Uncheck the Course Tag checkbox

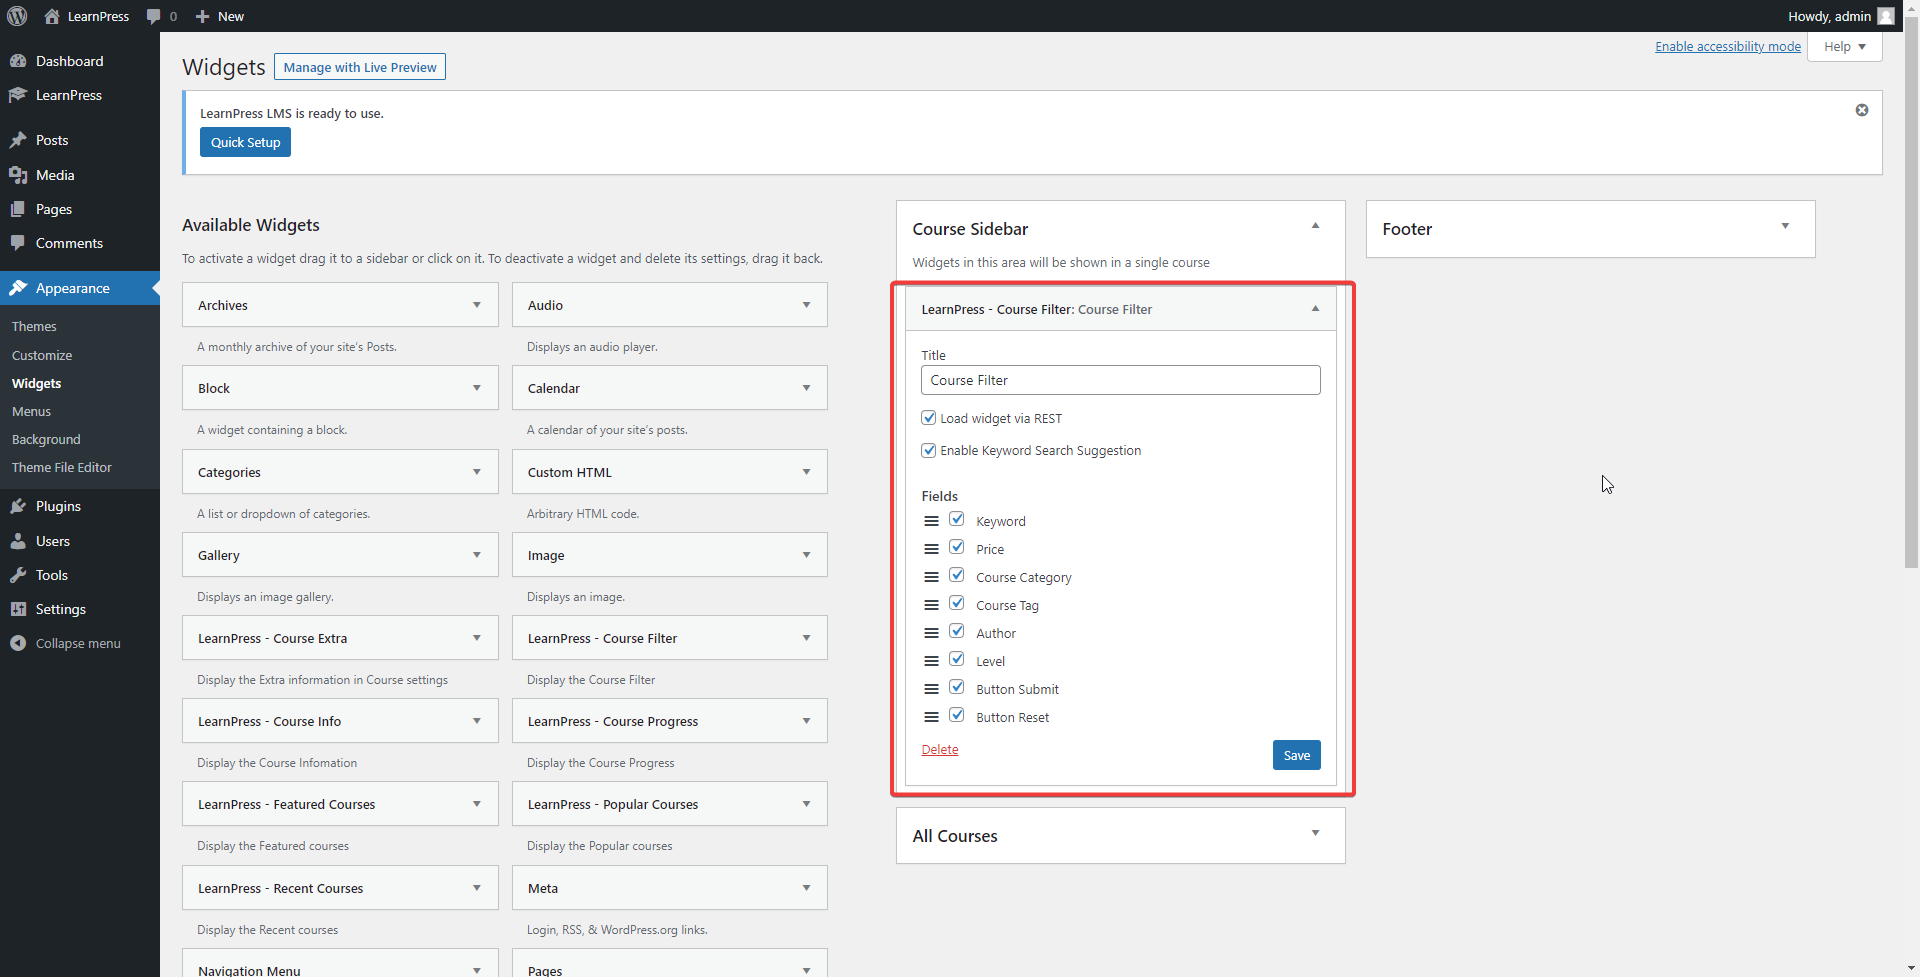pyautogui.click(x=957, y=603)
